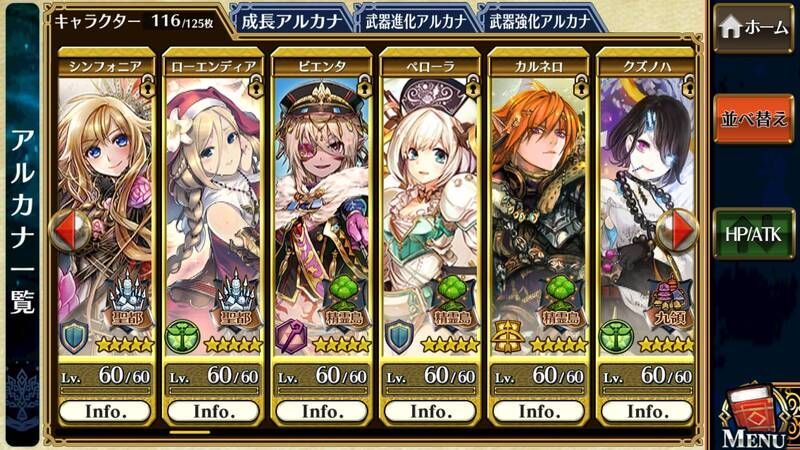Toggle the lock on ビエンタ card
This screenshot has height=450, width=800.
click(x=364, y=86)
